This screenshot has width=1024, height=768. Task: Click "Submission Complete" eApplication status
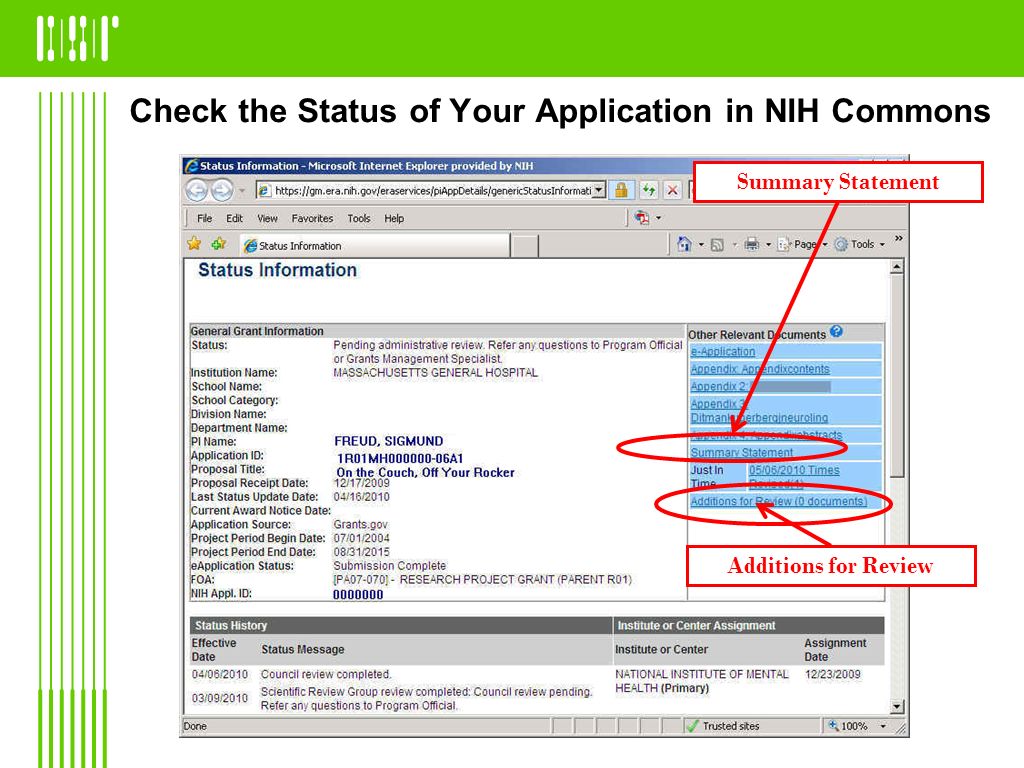(x=390, y=566)
